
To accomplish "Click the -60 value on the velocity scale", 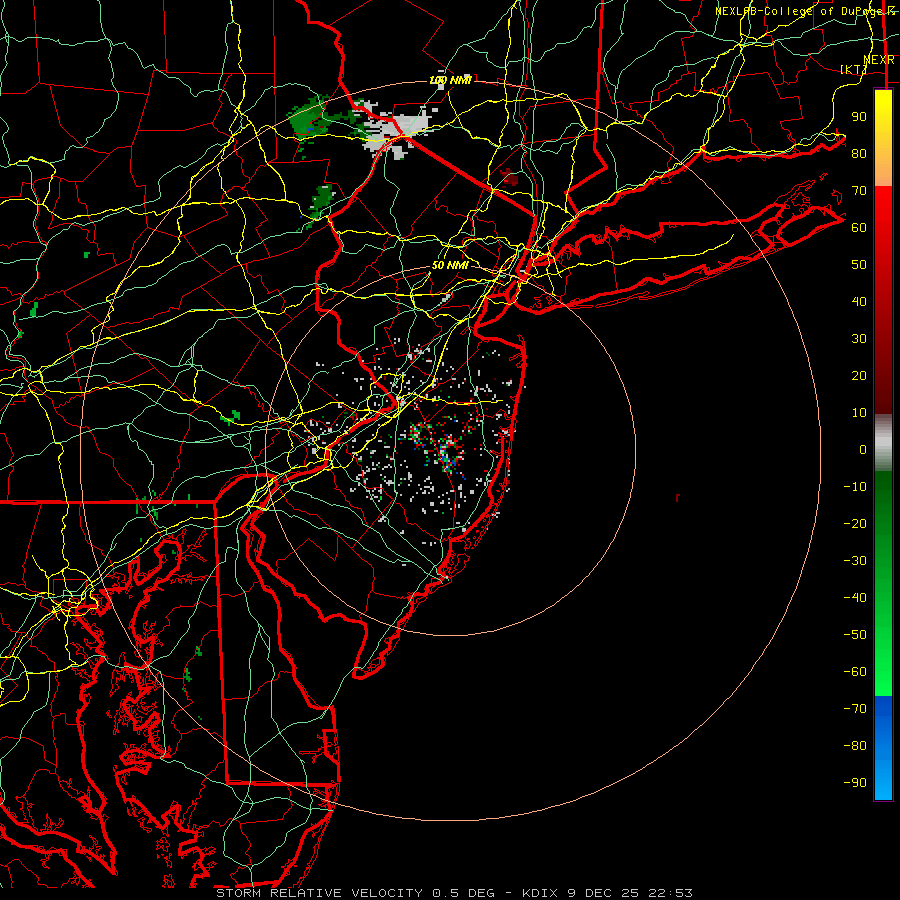I will [x=855, y=672].
